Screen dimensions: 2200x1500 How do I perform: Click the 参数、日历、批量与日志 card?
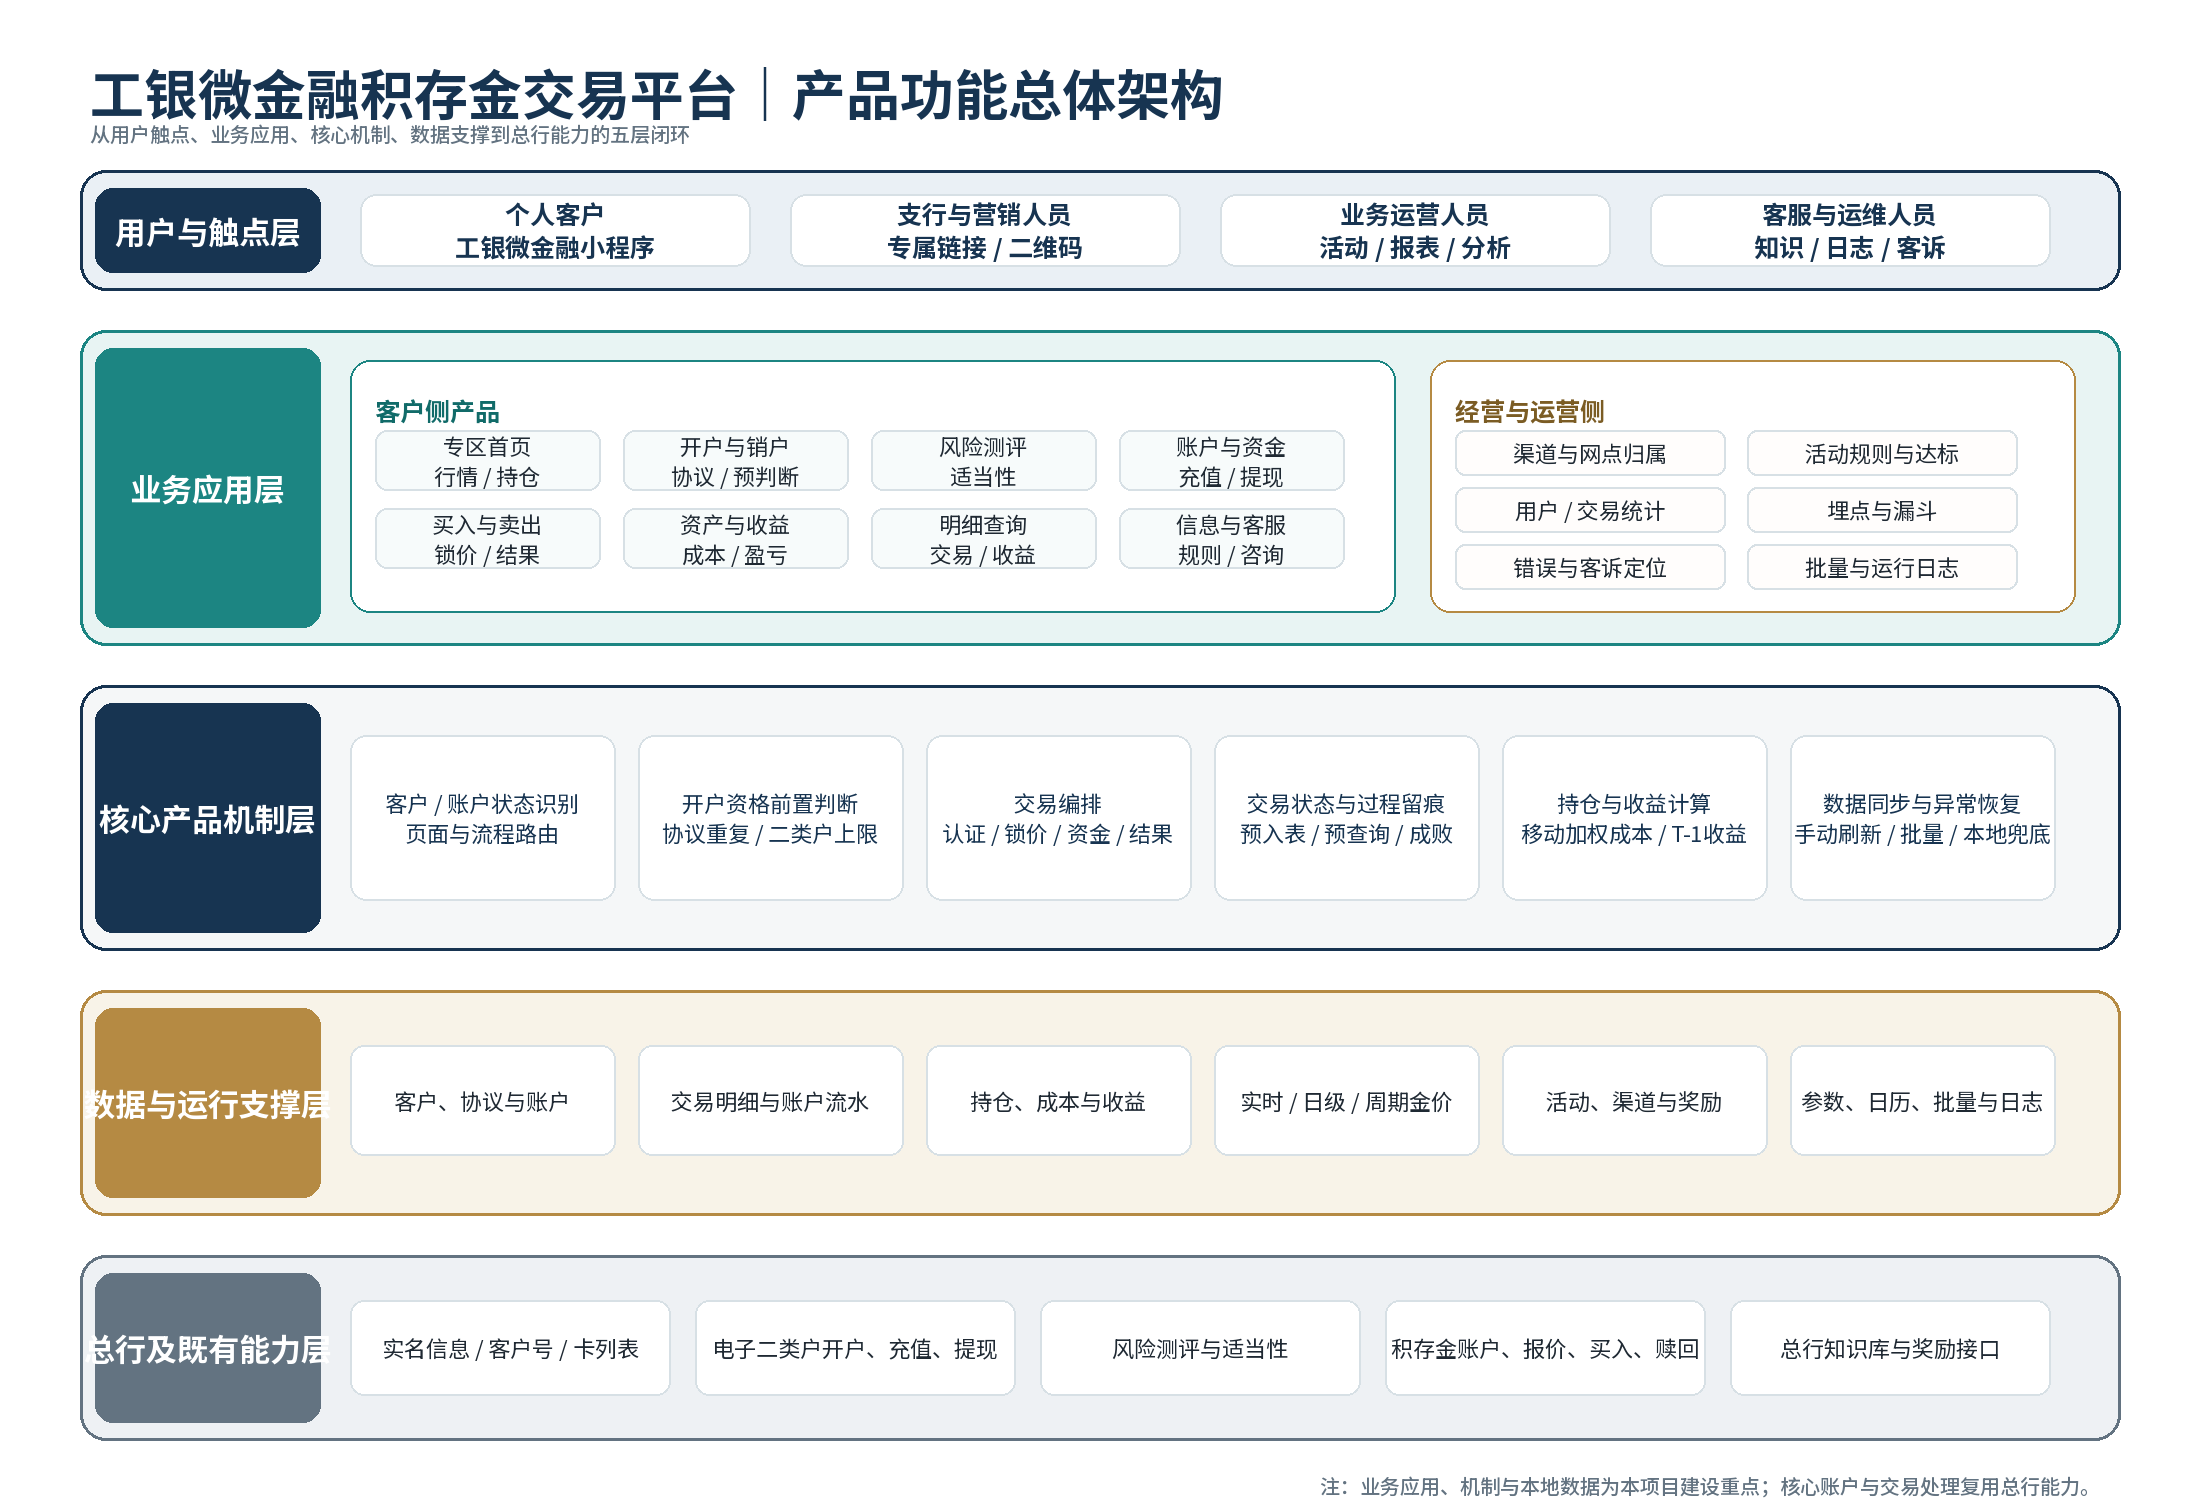click(1923, 1101)
